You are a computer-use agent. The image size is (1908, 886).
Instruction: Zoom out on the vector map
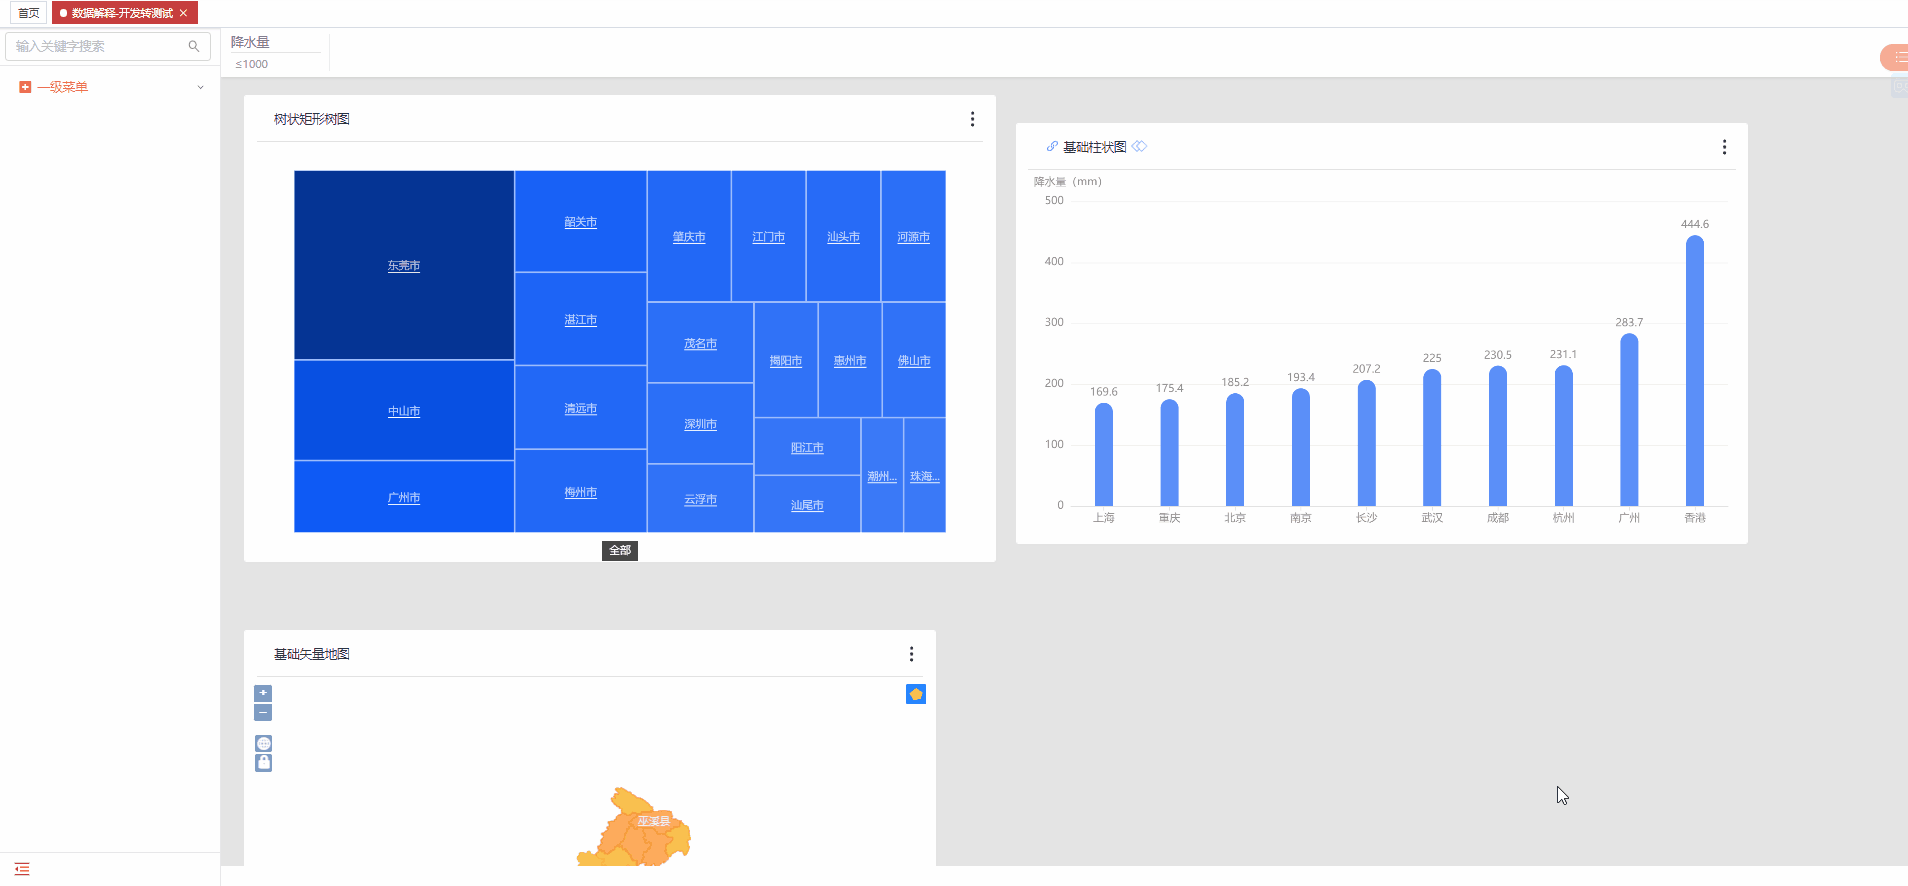[x=263, y=713]
